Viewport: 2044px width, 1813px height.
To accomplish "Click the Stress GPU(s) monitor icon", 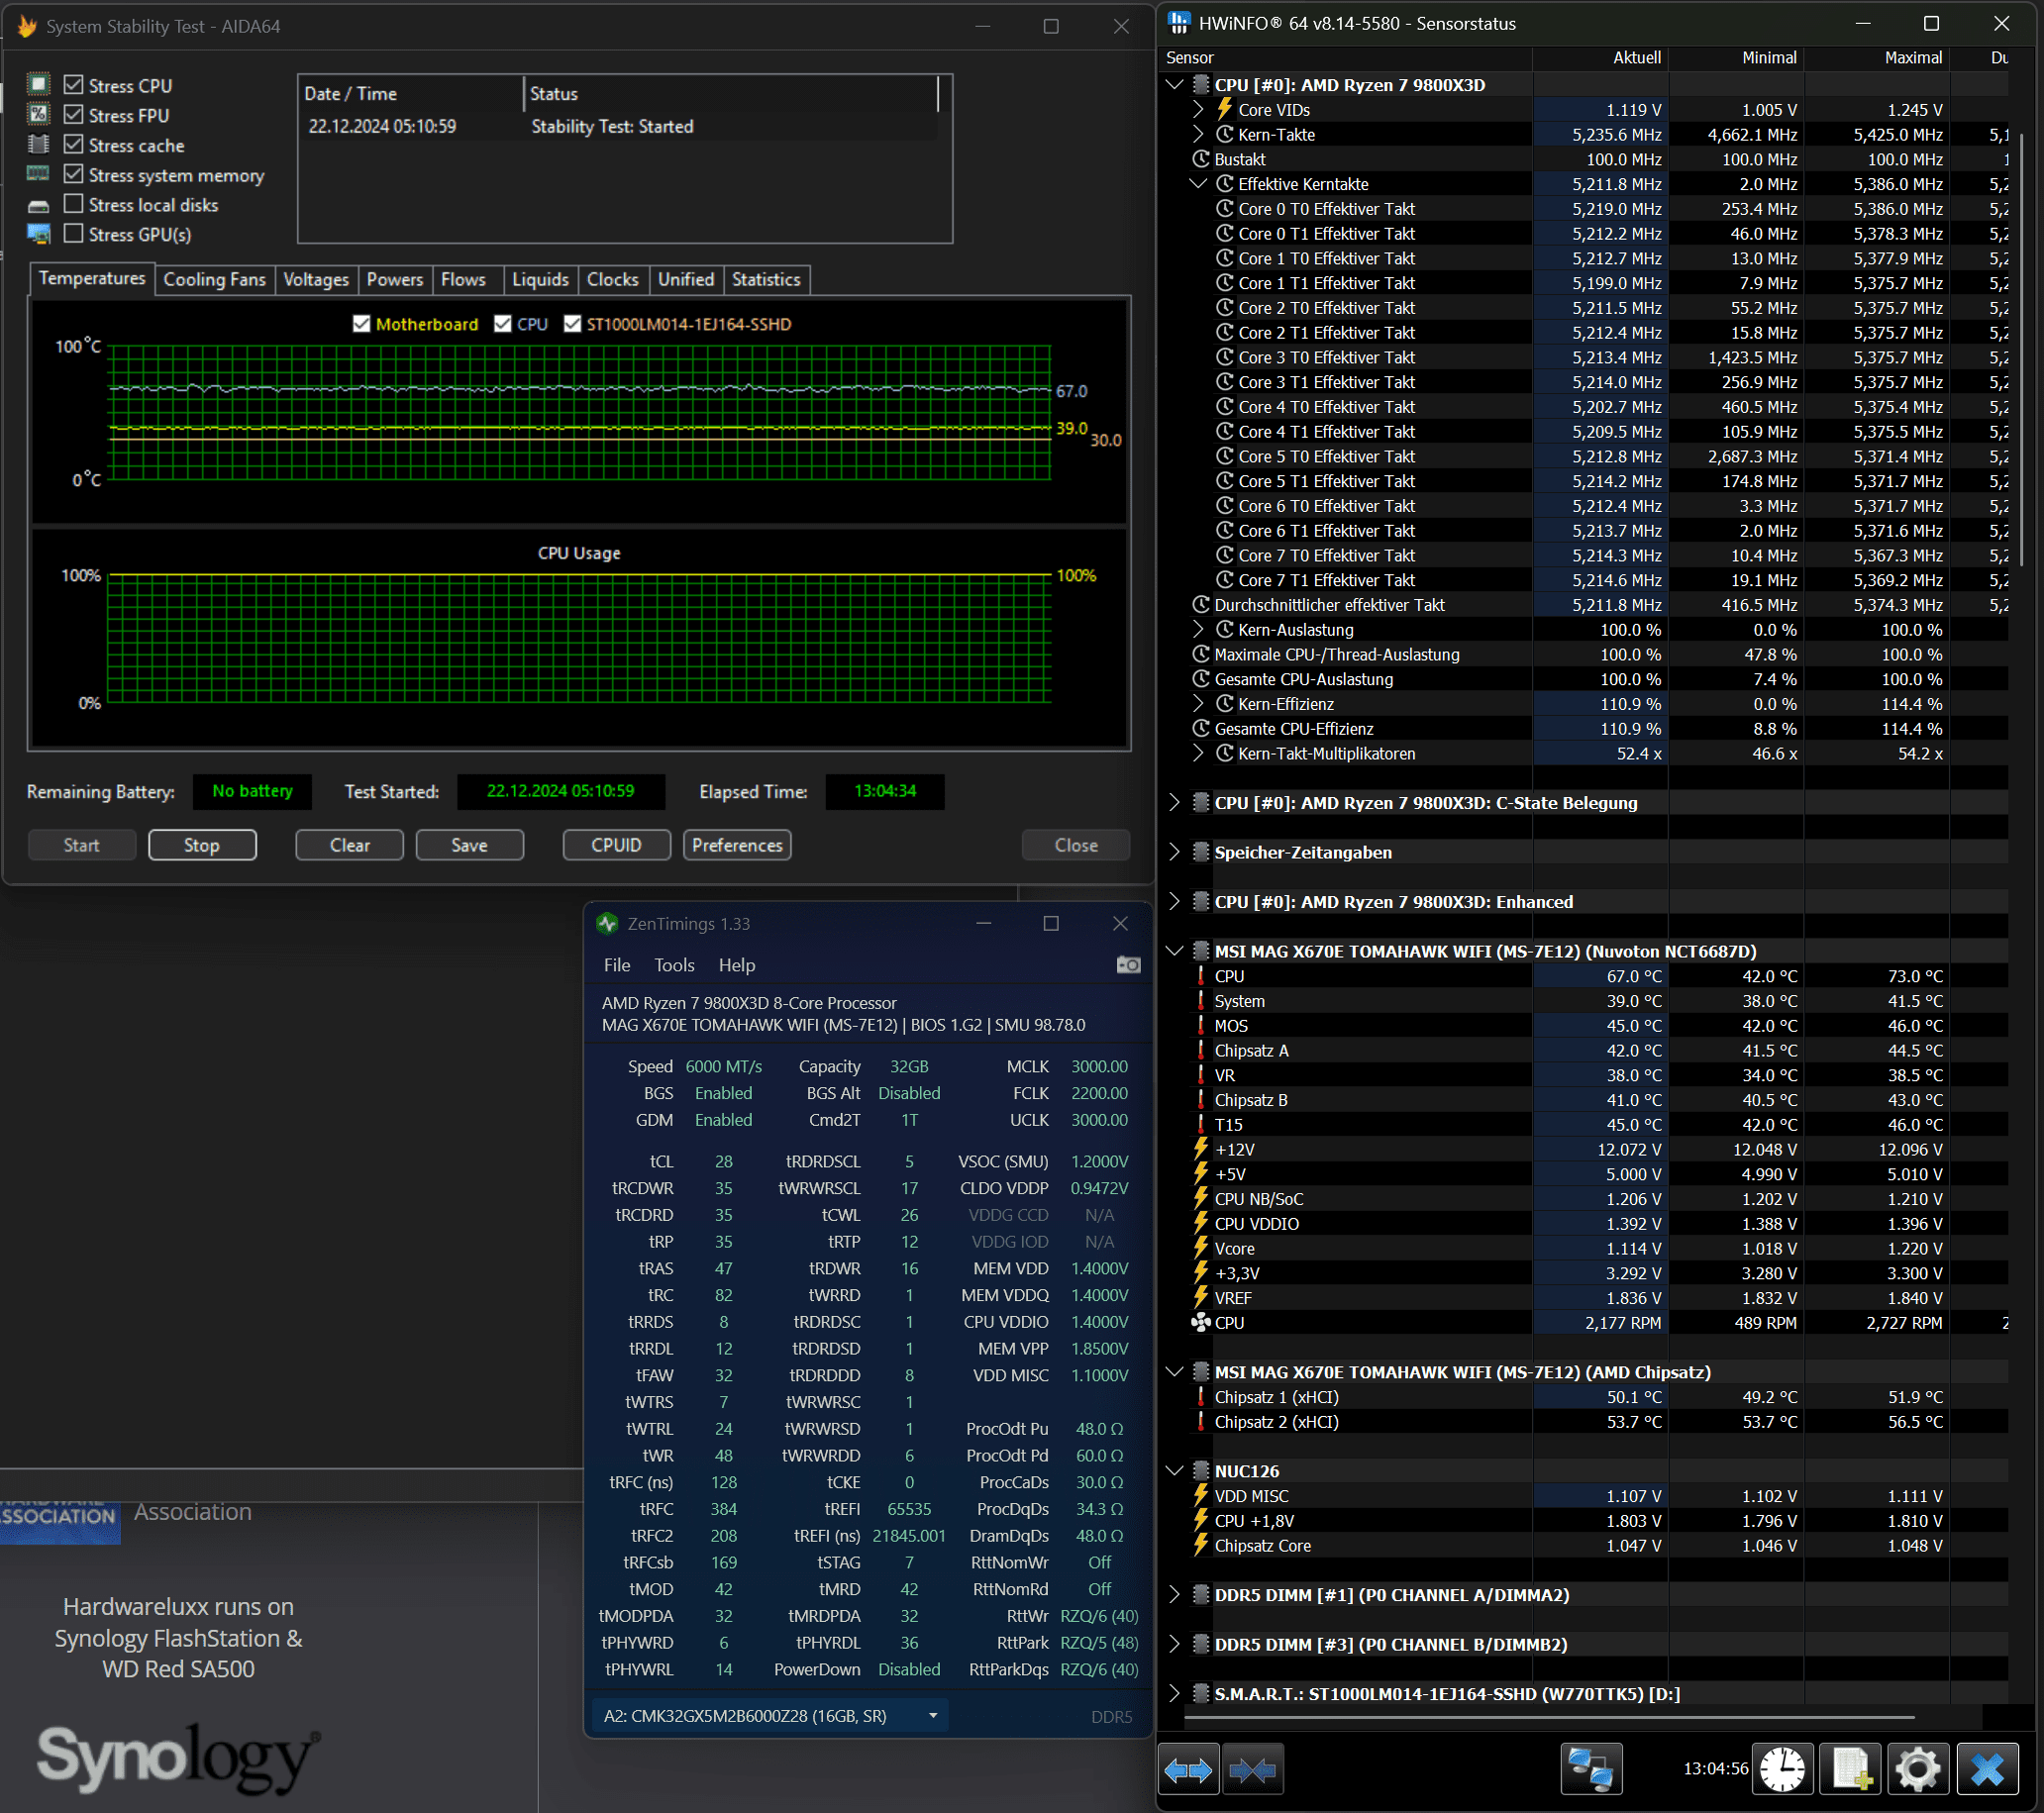I will pos(38,234).
